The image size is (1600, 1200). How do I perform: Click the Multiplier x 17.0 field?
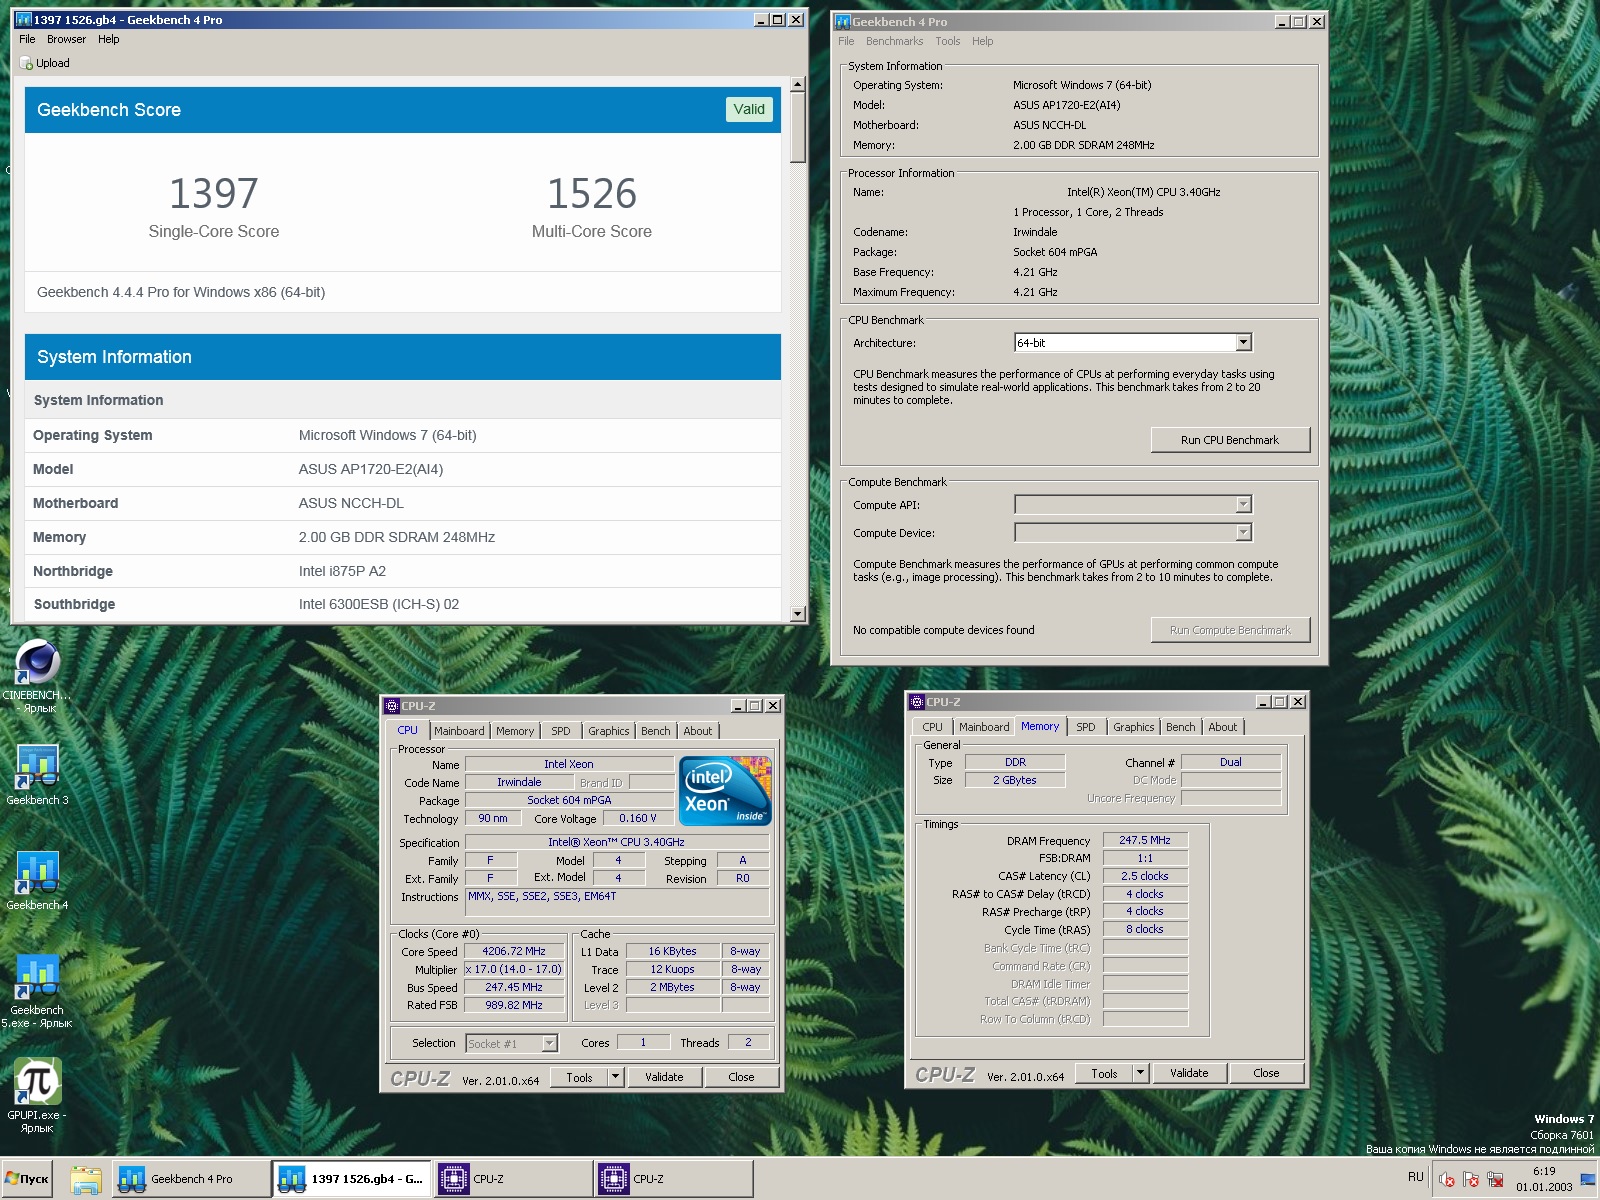tap(514, 969)
